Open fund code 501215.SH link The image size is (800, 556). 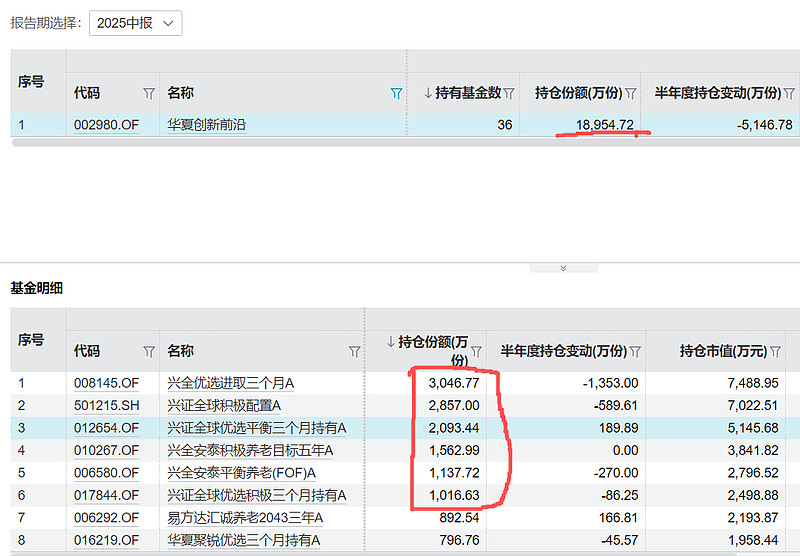click(106, 406)
